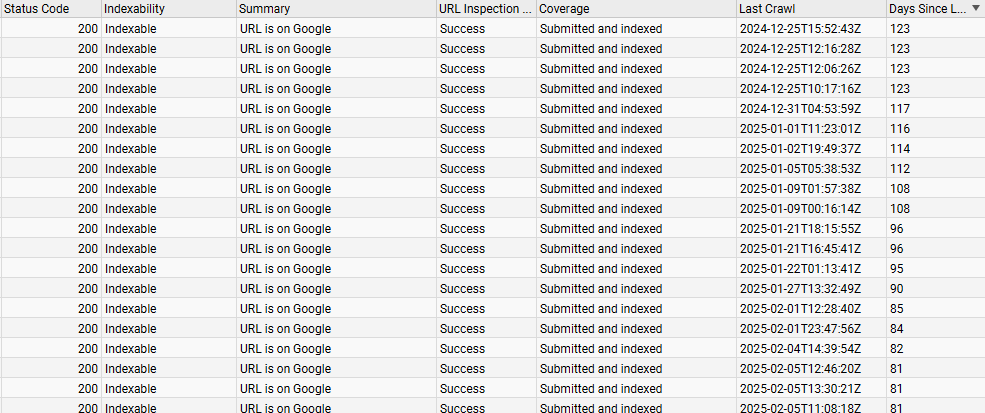Click the Indexability column header
985x413 pixels.
coord(135,8)
